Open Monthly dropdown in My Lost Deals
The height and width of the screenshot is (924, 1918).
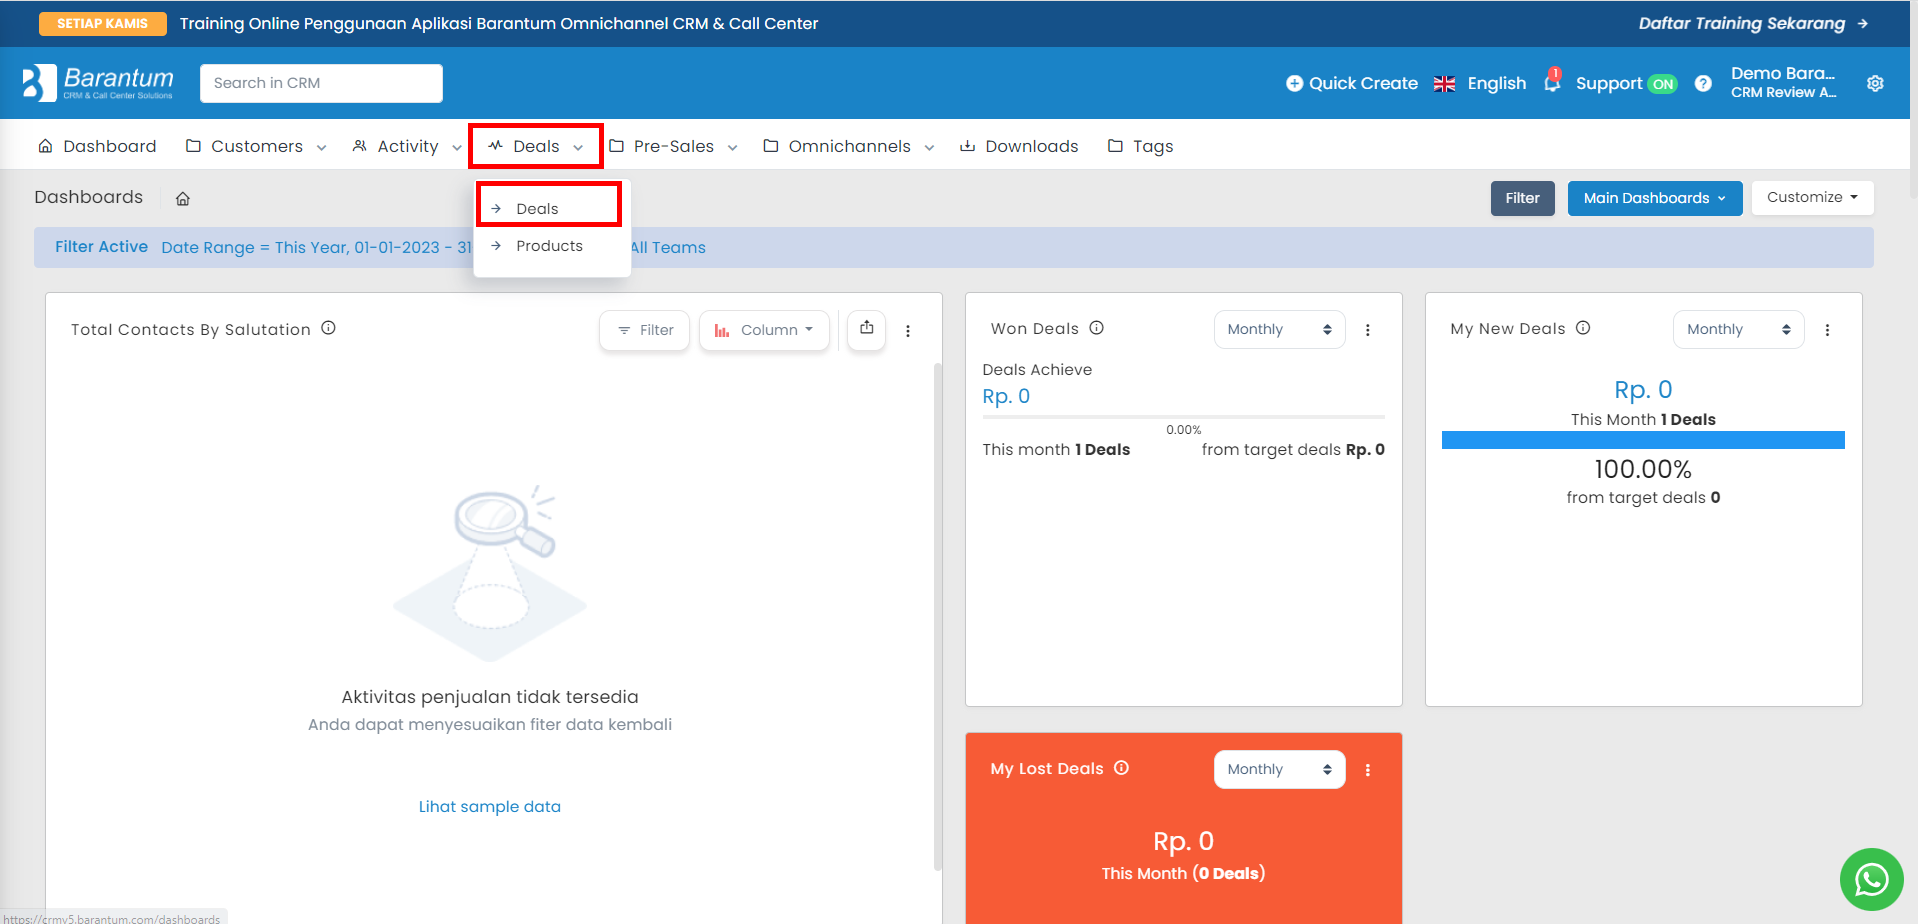1279,769
